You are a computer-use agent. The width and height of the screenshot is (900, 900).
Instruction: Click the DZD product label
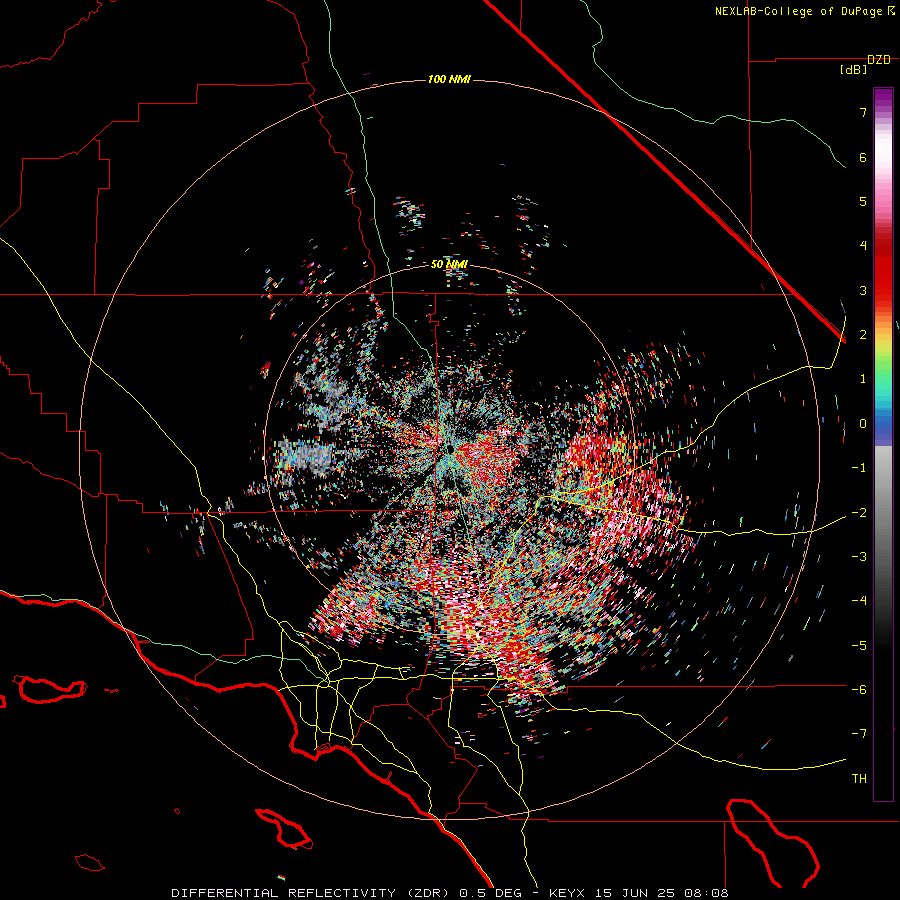click(878, 60)
